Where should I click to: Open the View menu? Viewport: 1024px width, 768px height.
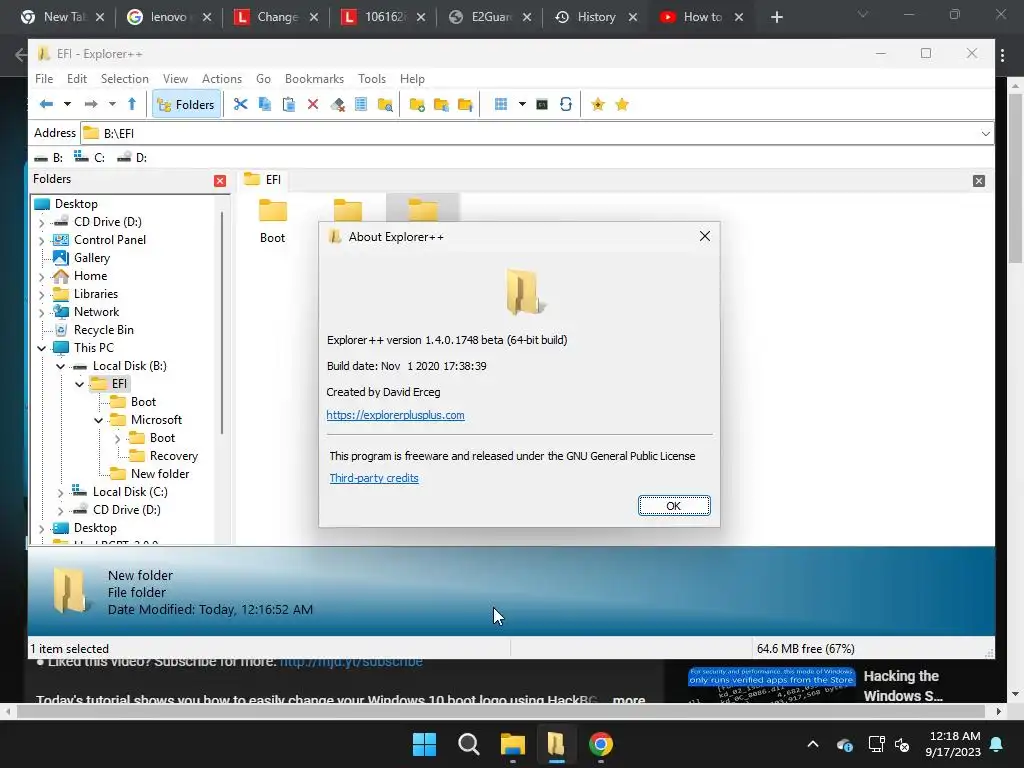(175, 78)
